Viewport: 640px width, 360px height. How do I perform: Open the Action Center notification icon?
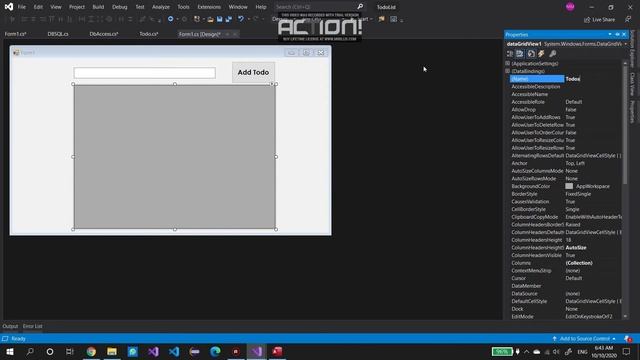coord(627,351)
